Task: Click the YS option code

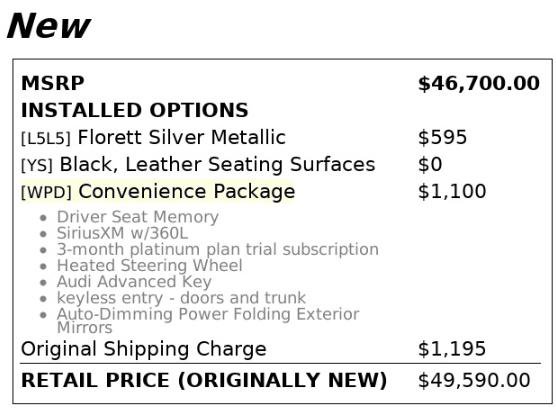Action: tap(37, 166)
